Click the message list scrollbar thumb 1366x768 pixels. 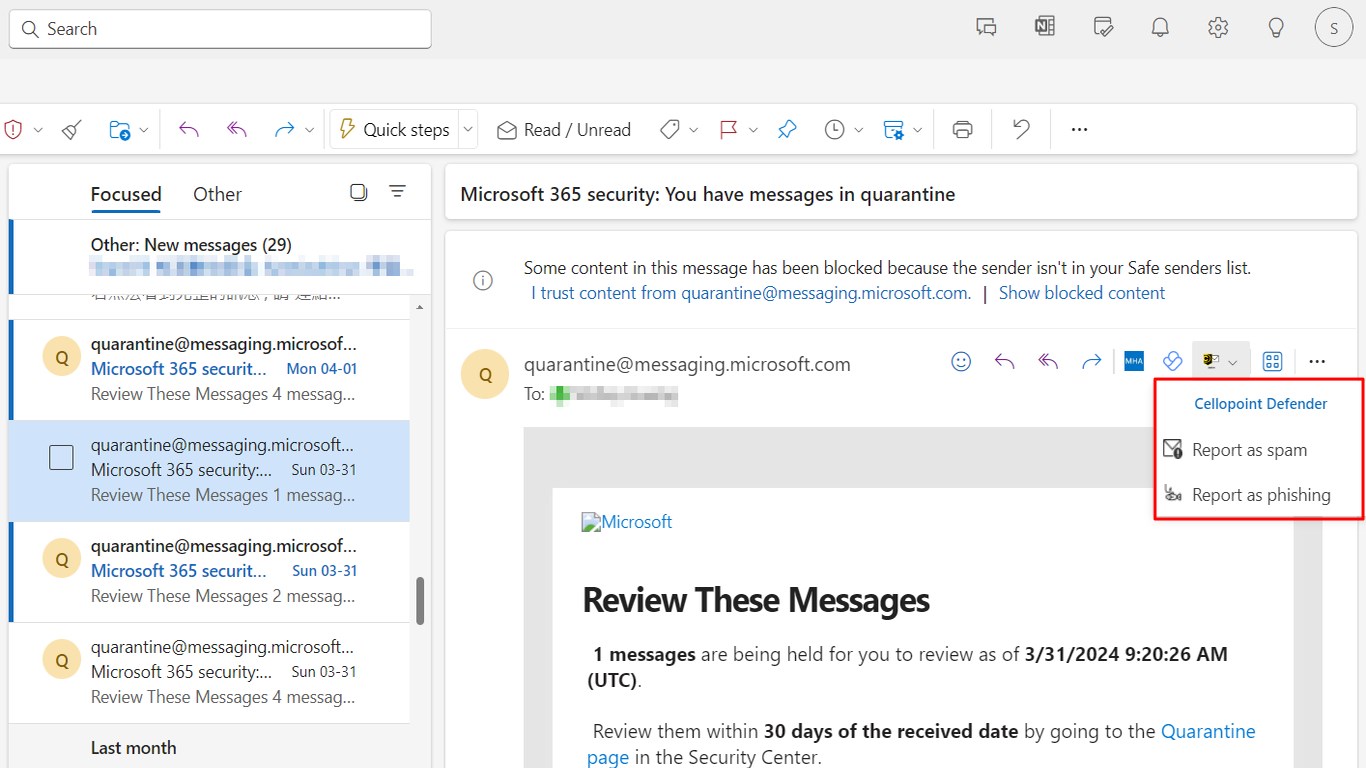[420, 600]
